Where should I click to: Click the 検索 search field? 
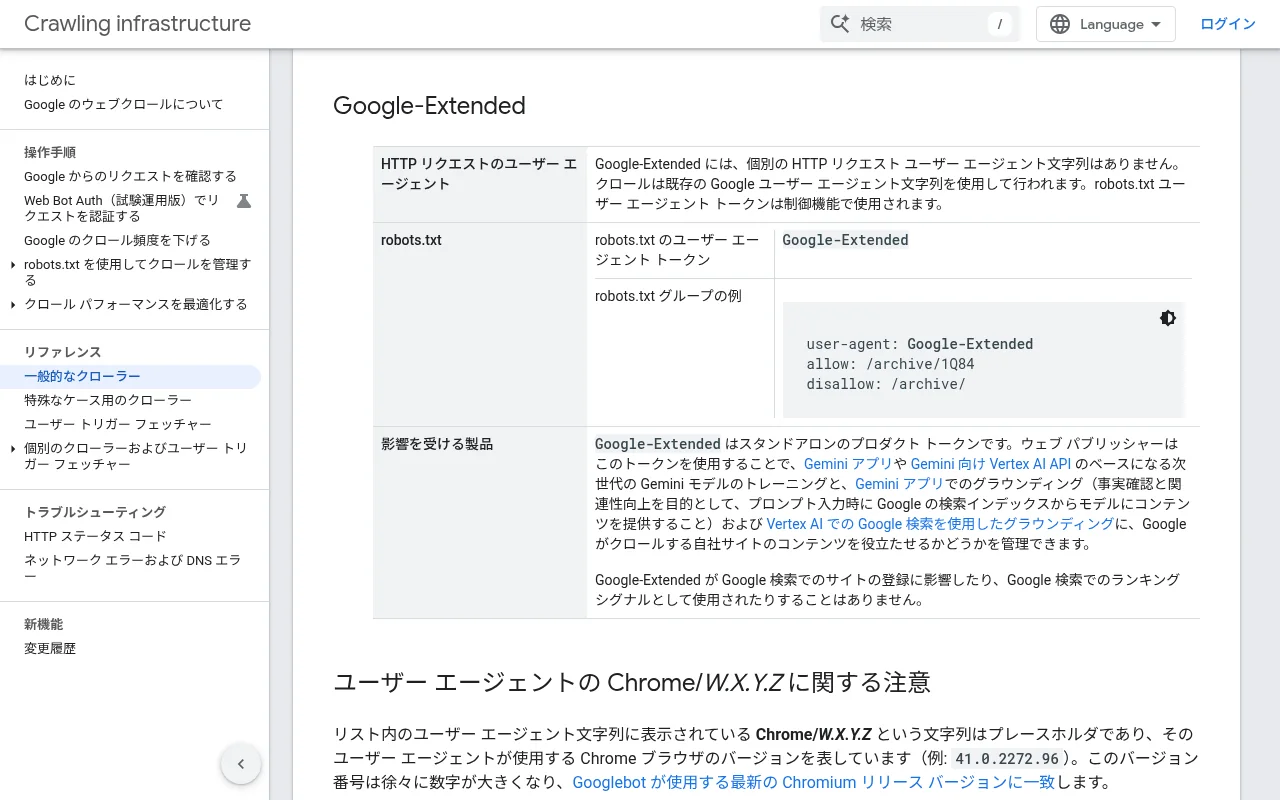[x=920, y=24]
